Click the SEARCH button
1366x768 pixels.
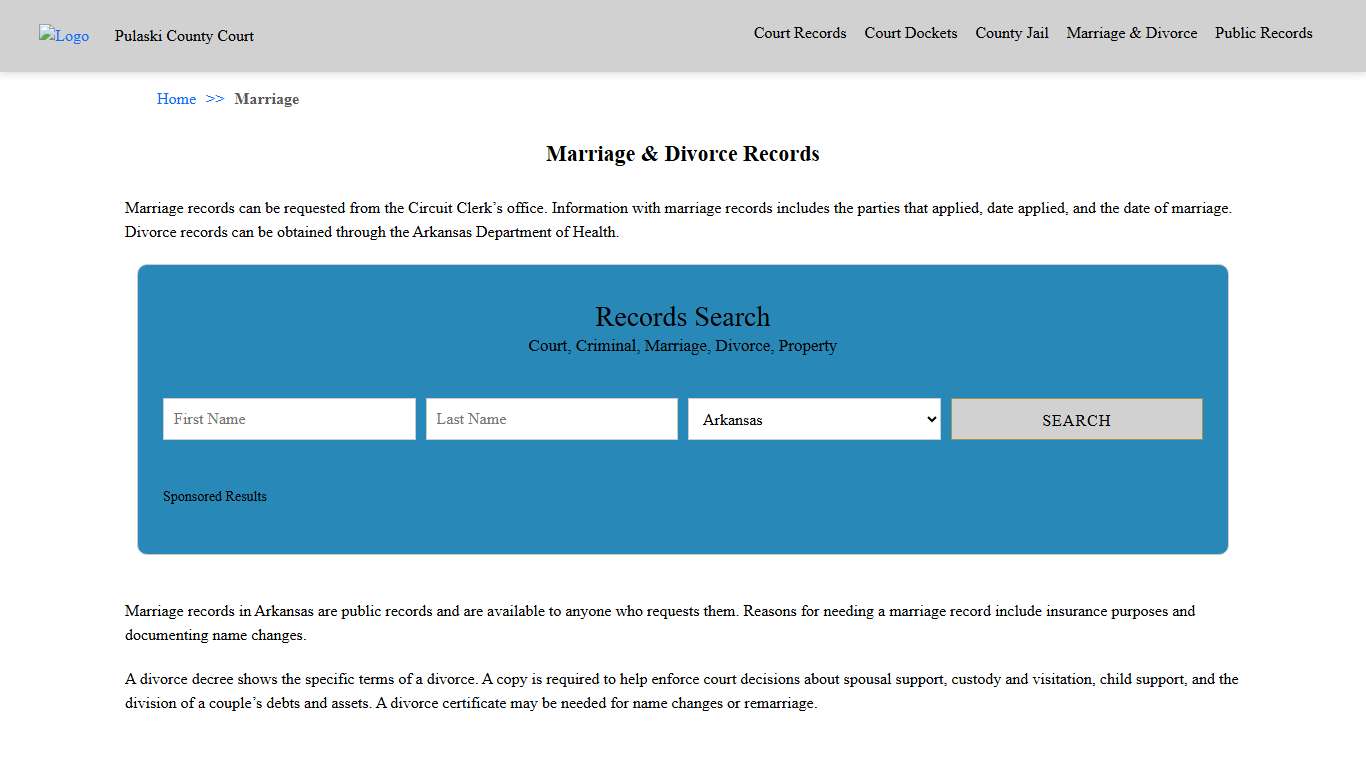[1076, 419]
